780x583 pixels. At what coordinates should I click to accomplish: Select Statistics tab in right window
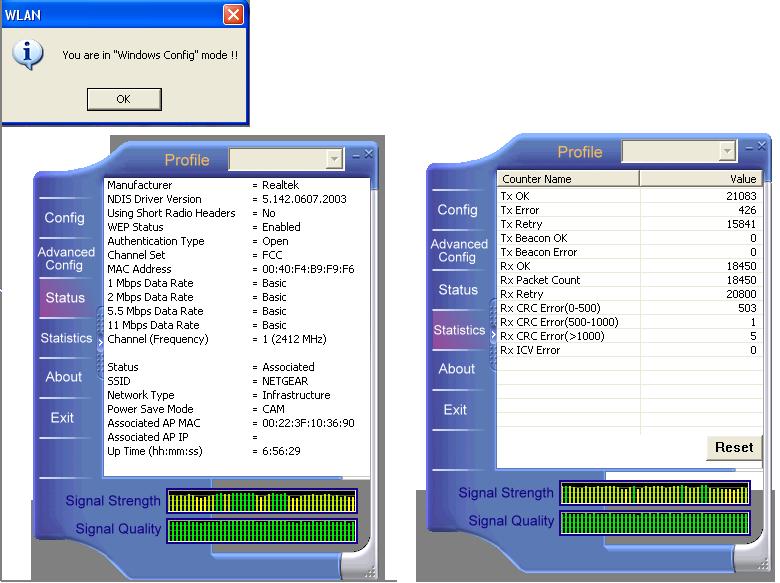click(x=459, y=330)
